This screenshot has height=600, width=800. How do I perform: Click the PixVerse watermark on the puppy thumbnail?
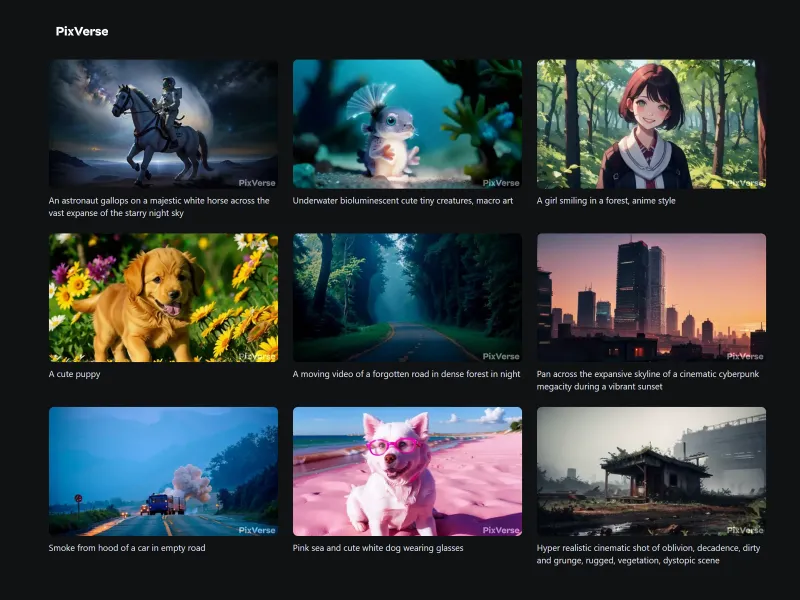coord(257,354)
